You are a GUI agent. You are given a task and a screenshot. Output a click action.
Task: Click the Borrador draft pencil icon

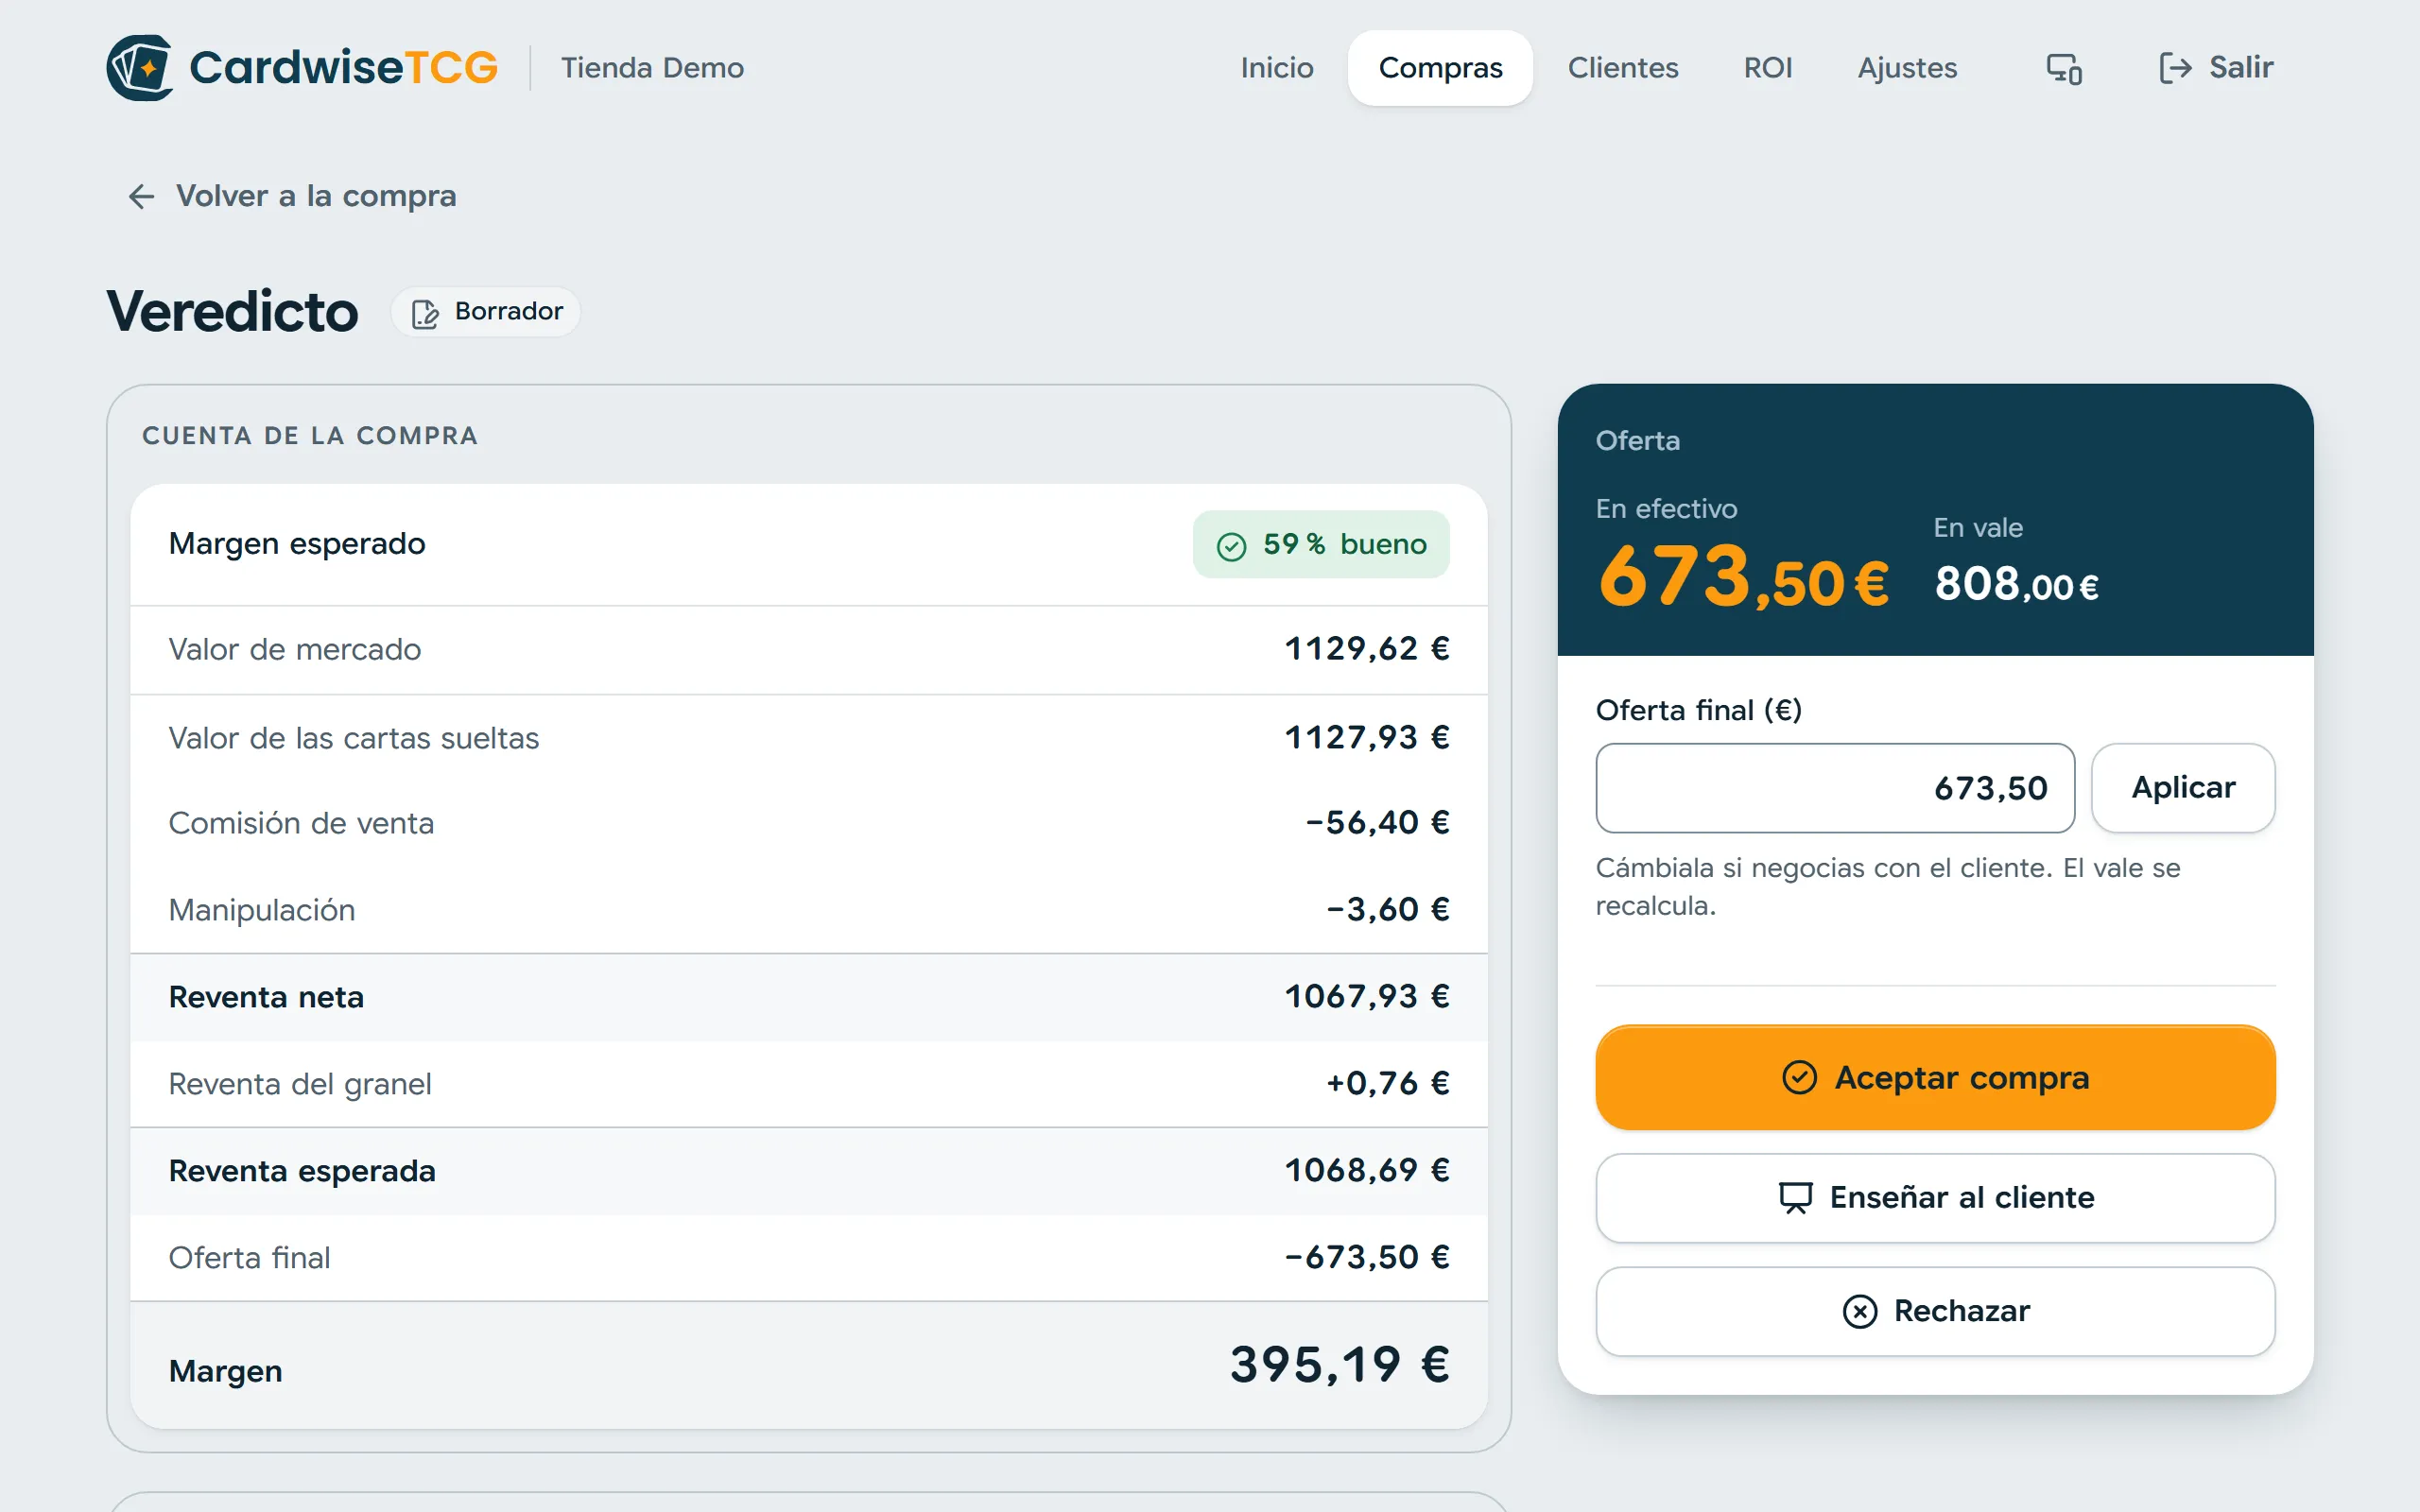pyautogui.click(x=425, y=313)
